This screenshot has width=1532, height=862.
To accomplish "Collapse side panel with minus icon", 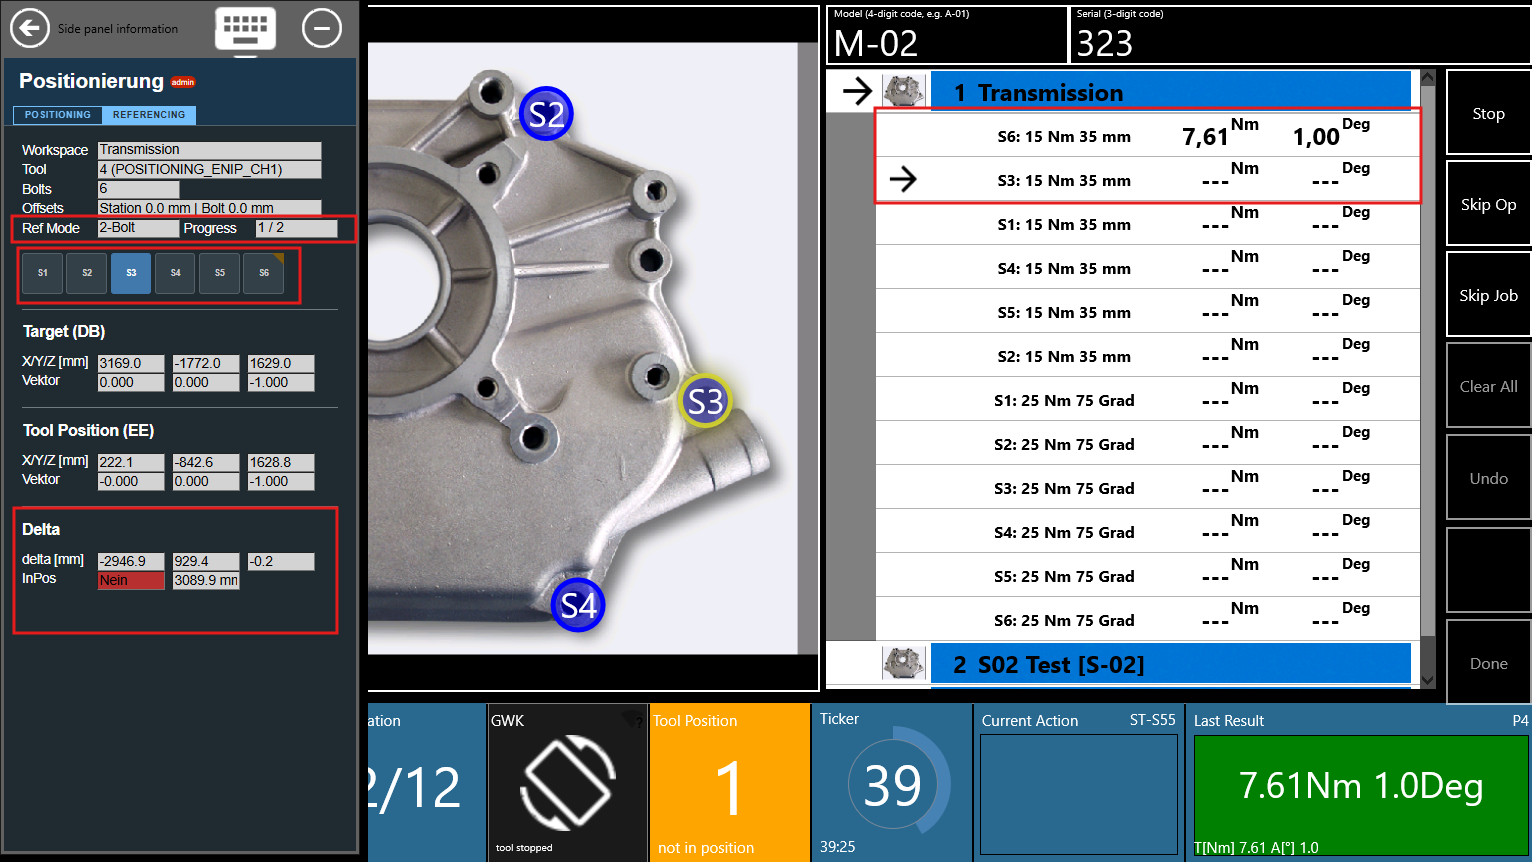I will 321,28.
